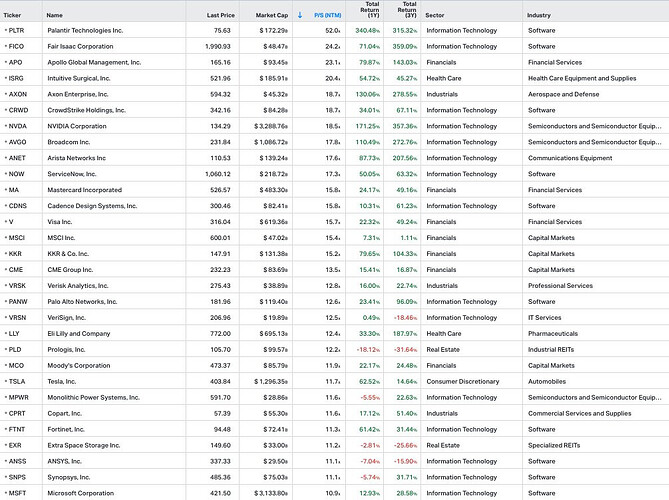
Task: Open the PANW ticker
Action: coord(18,302)
